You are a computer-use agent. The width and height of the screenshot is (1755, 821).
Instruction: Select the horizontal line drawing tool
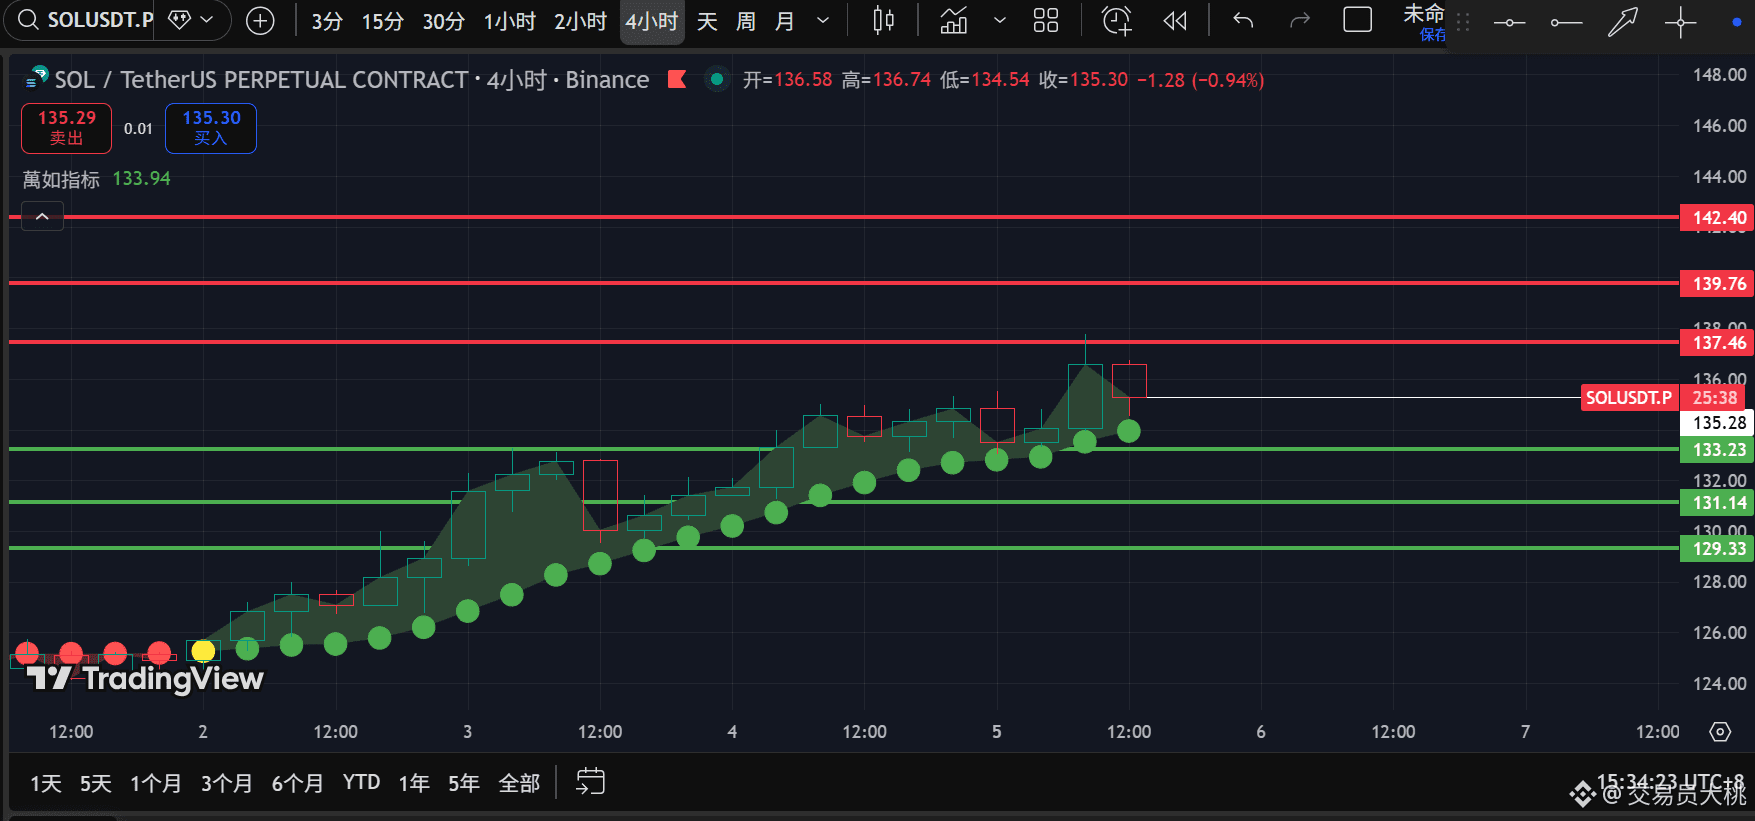click(1509, 22)
